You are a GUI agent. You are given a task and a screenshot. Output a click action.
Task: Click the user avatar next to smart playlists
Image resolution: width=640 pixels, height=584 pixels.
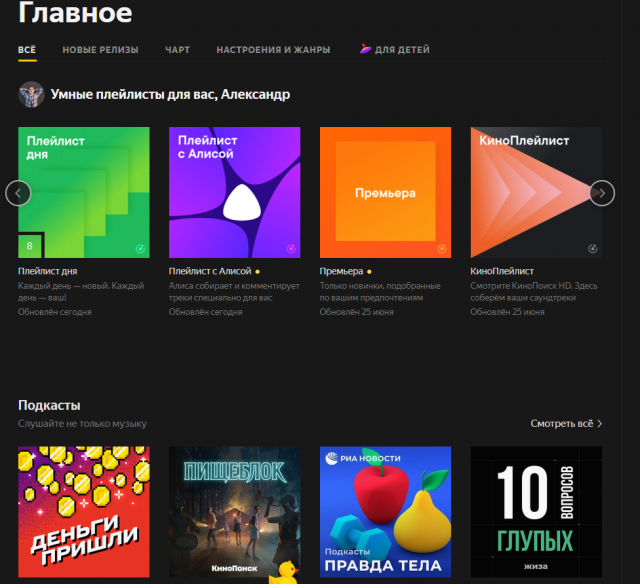click(31, 95)
